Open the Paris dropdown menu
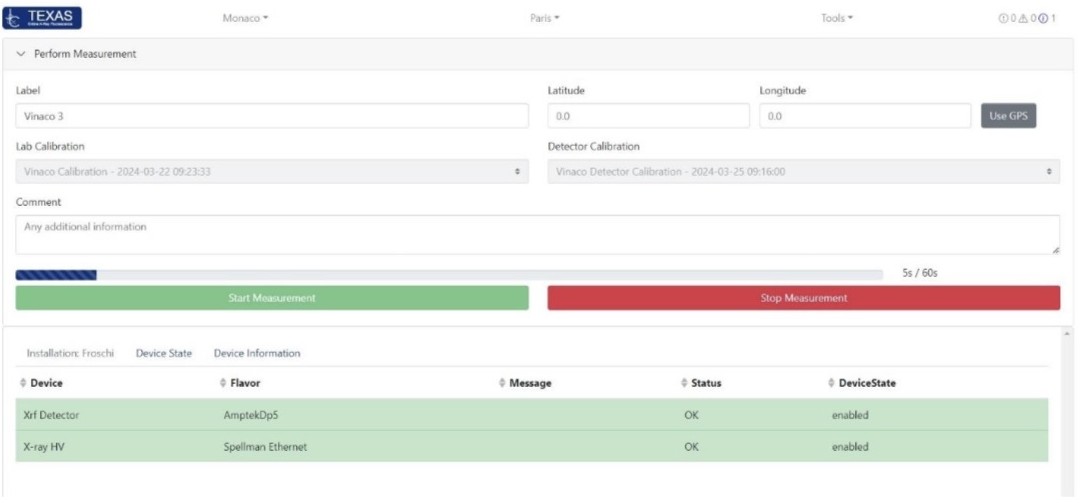 (544, 18)
